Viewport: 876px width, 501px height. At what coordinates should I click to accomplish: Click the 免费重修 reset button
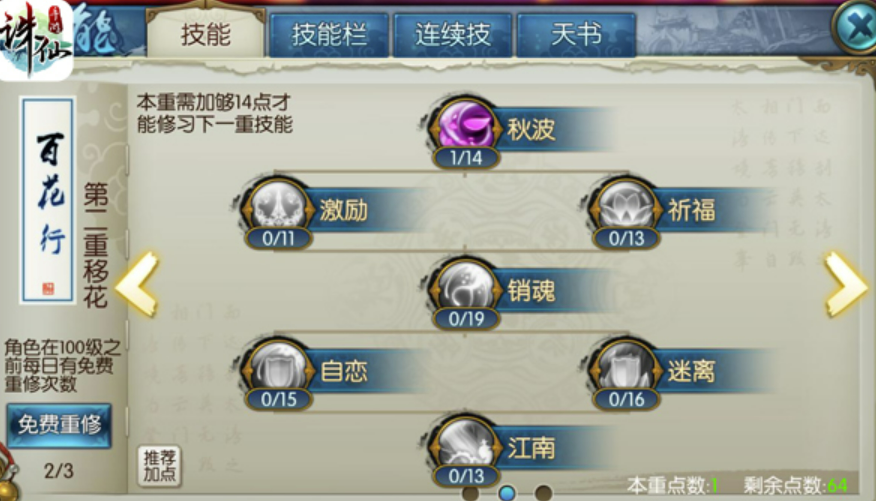[59, 425]
